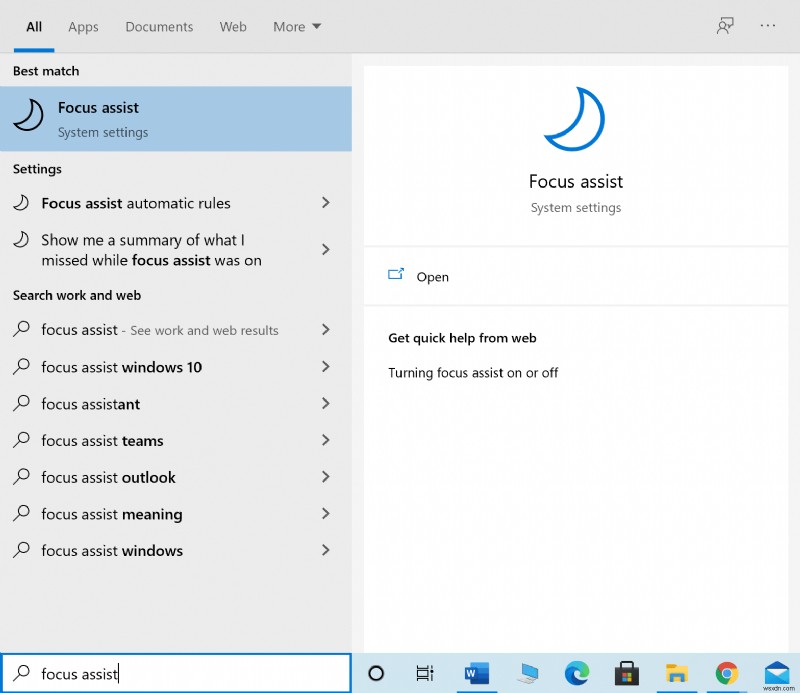Expand arrow beside Focus assist automatic rules

pos(325,203)
